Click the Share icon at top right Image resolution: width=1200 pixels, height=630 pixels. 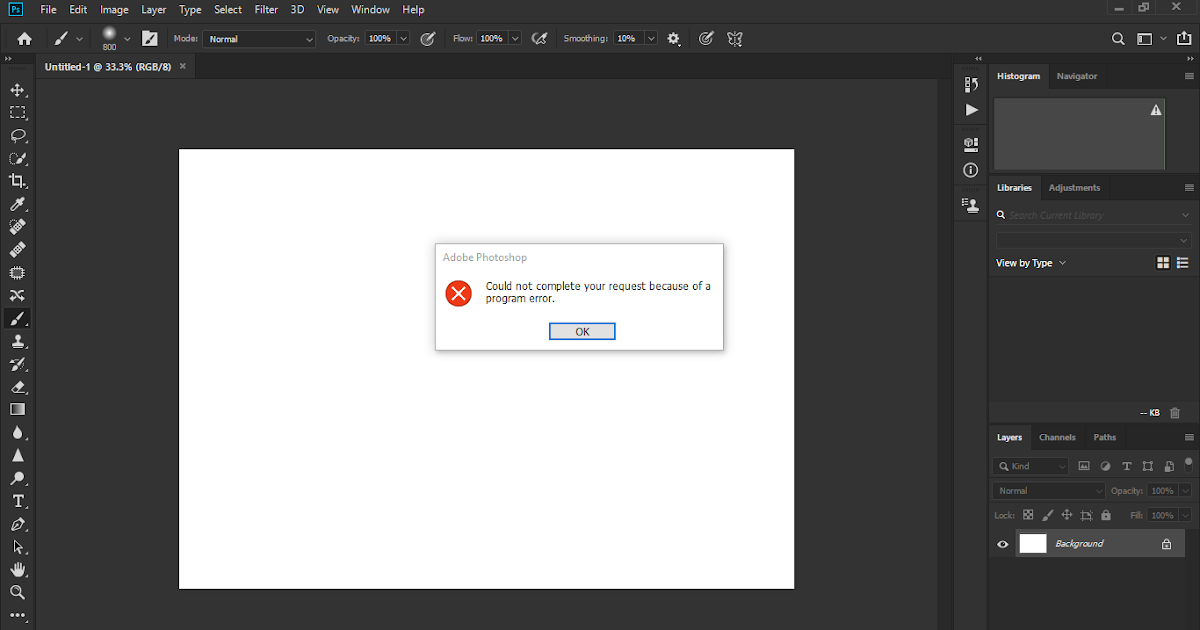(x=1185, y=39)
